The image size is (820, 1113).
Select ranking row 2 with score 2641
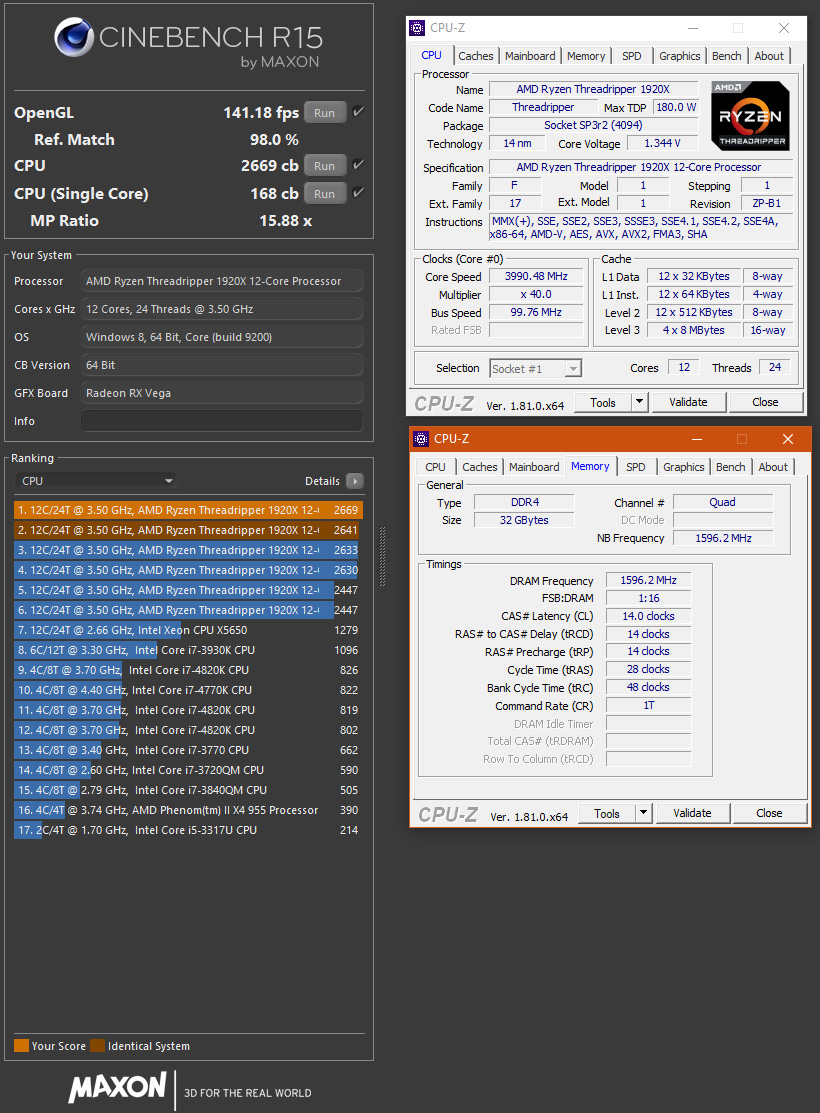(188, 530)
